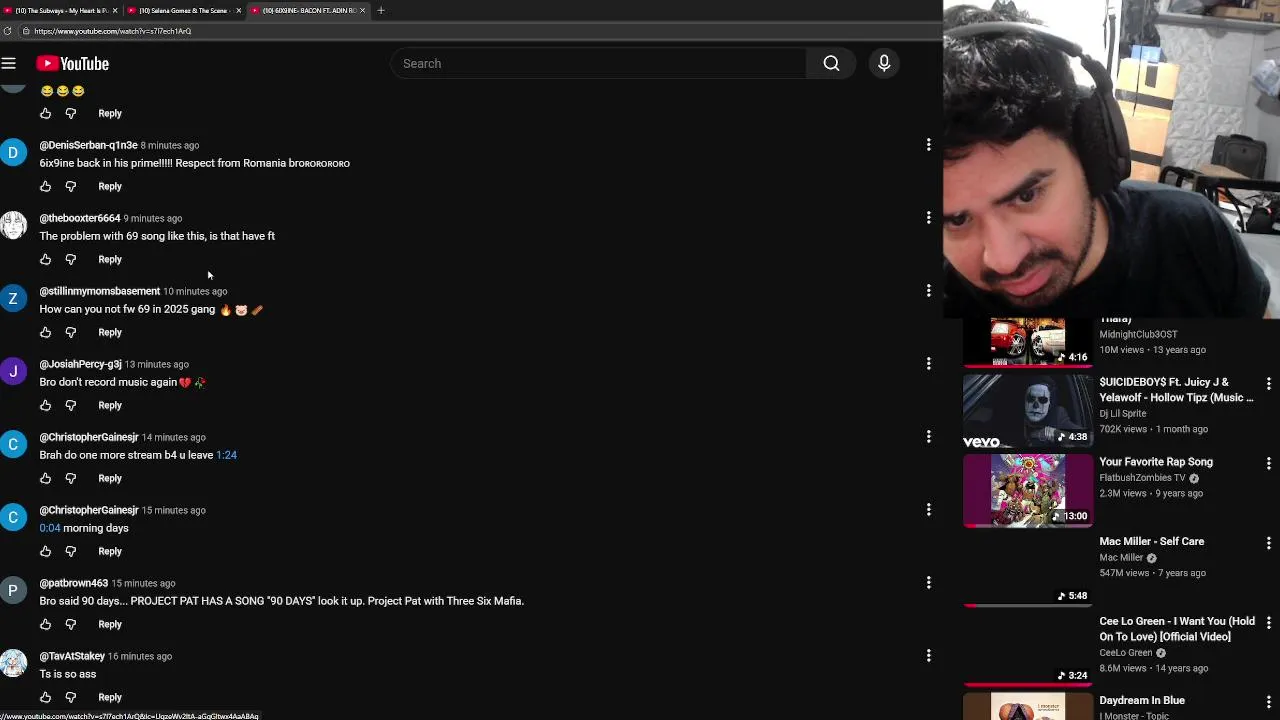Open options for $UICIDEBOY$ Hollow Tipz video

point(1268,384)
